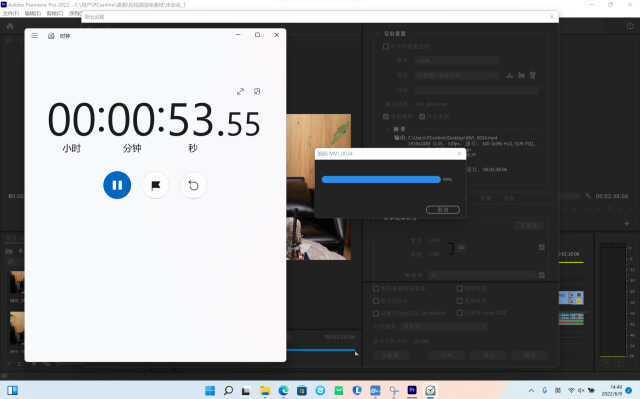Record a lap with the flag button
This screenshot has height=399, width=640.
point(156,186)
